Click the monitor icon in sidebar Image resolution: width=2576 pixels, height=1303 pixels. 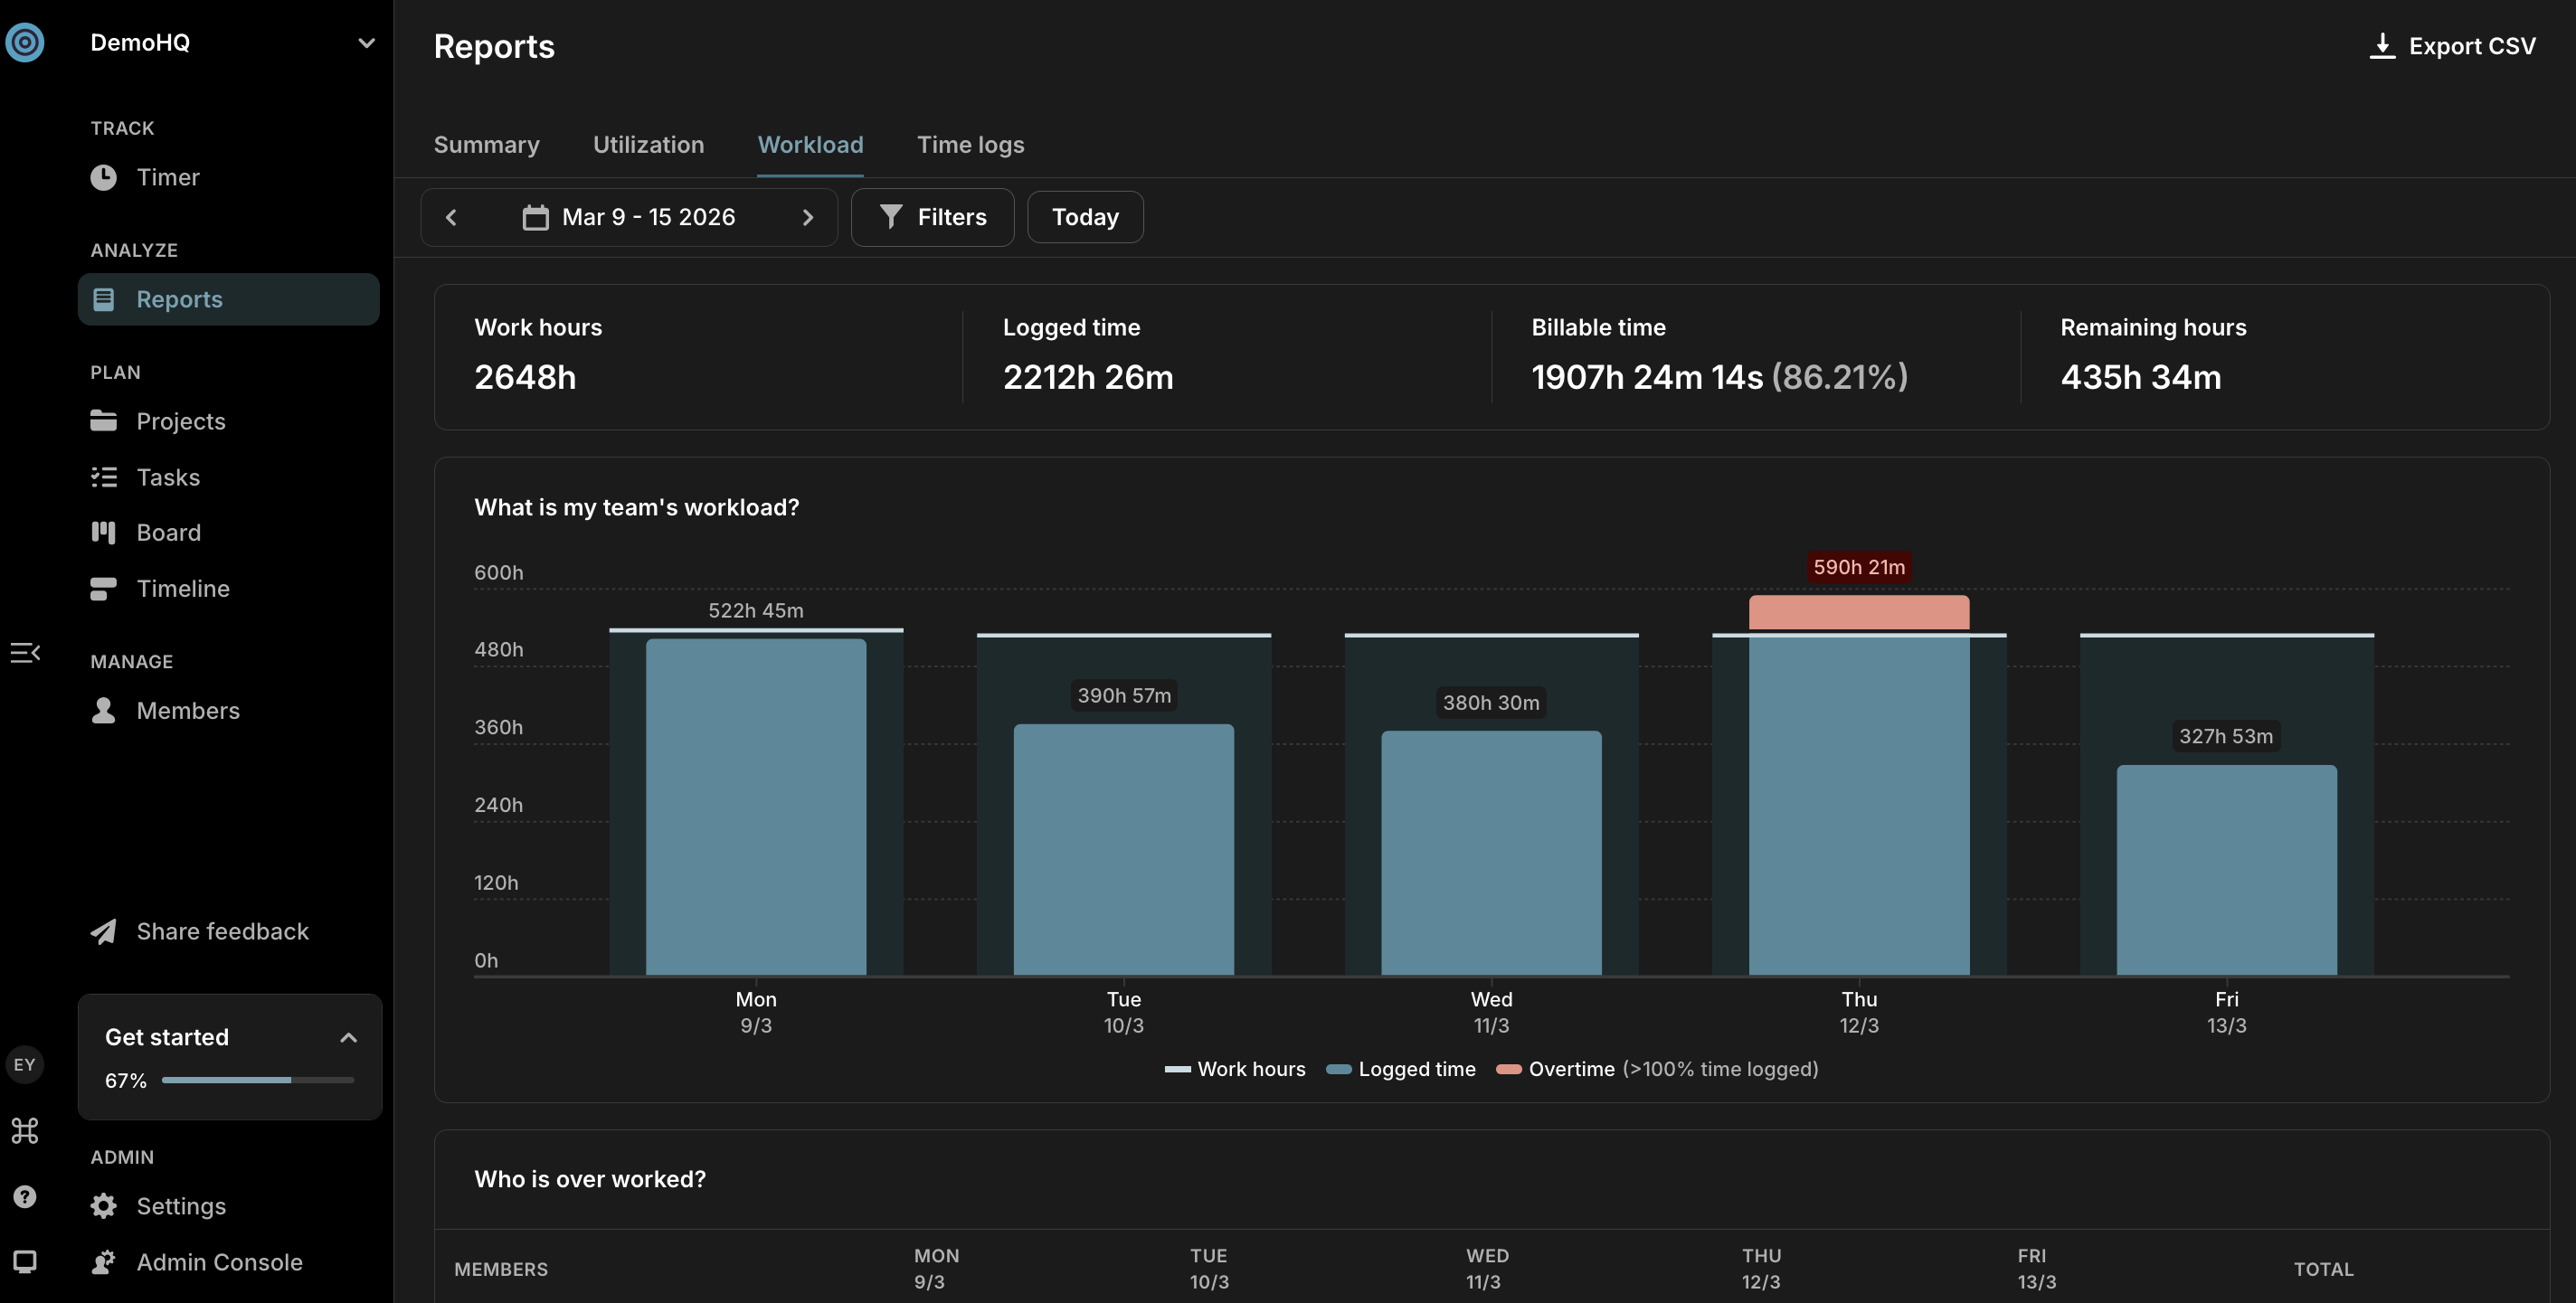(25, 1261)
